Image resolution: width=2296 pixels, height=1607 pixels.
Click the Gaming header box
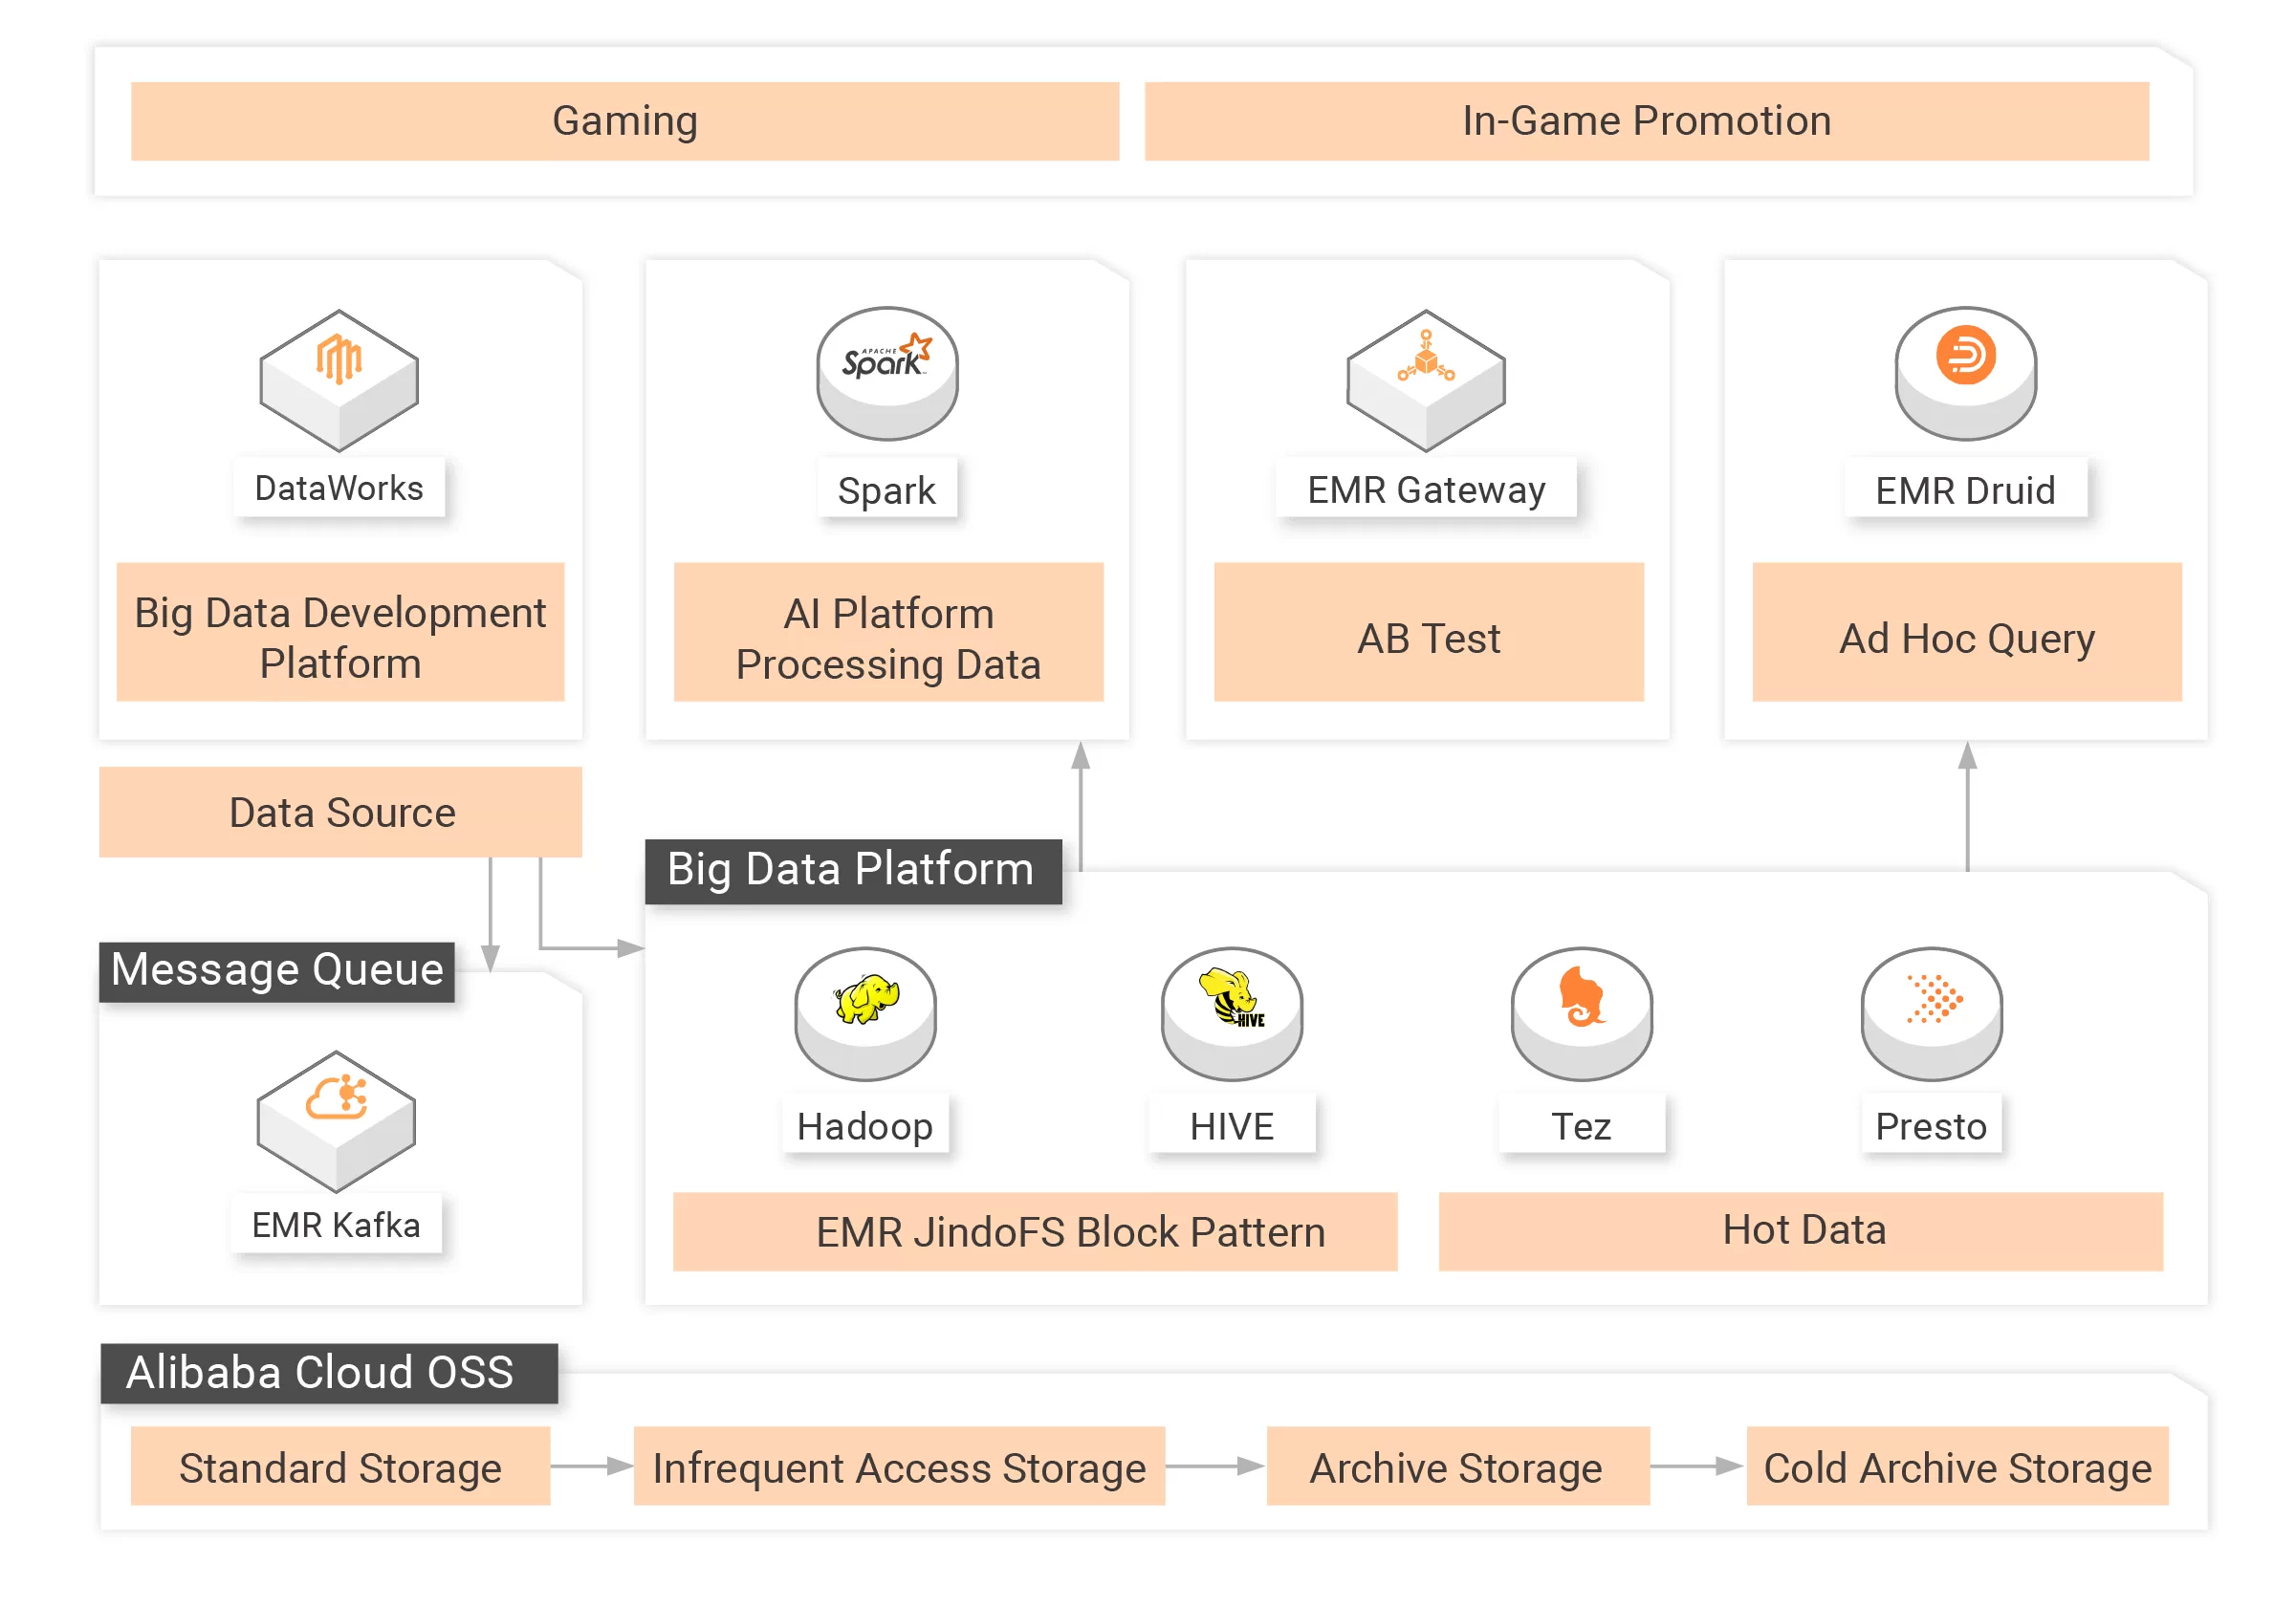pyautogui.click(x=625, y=121)
